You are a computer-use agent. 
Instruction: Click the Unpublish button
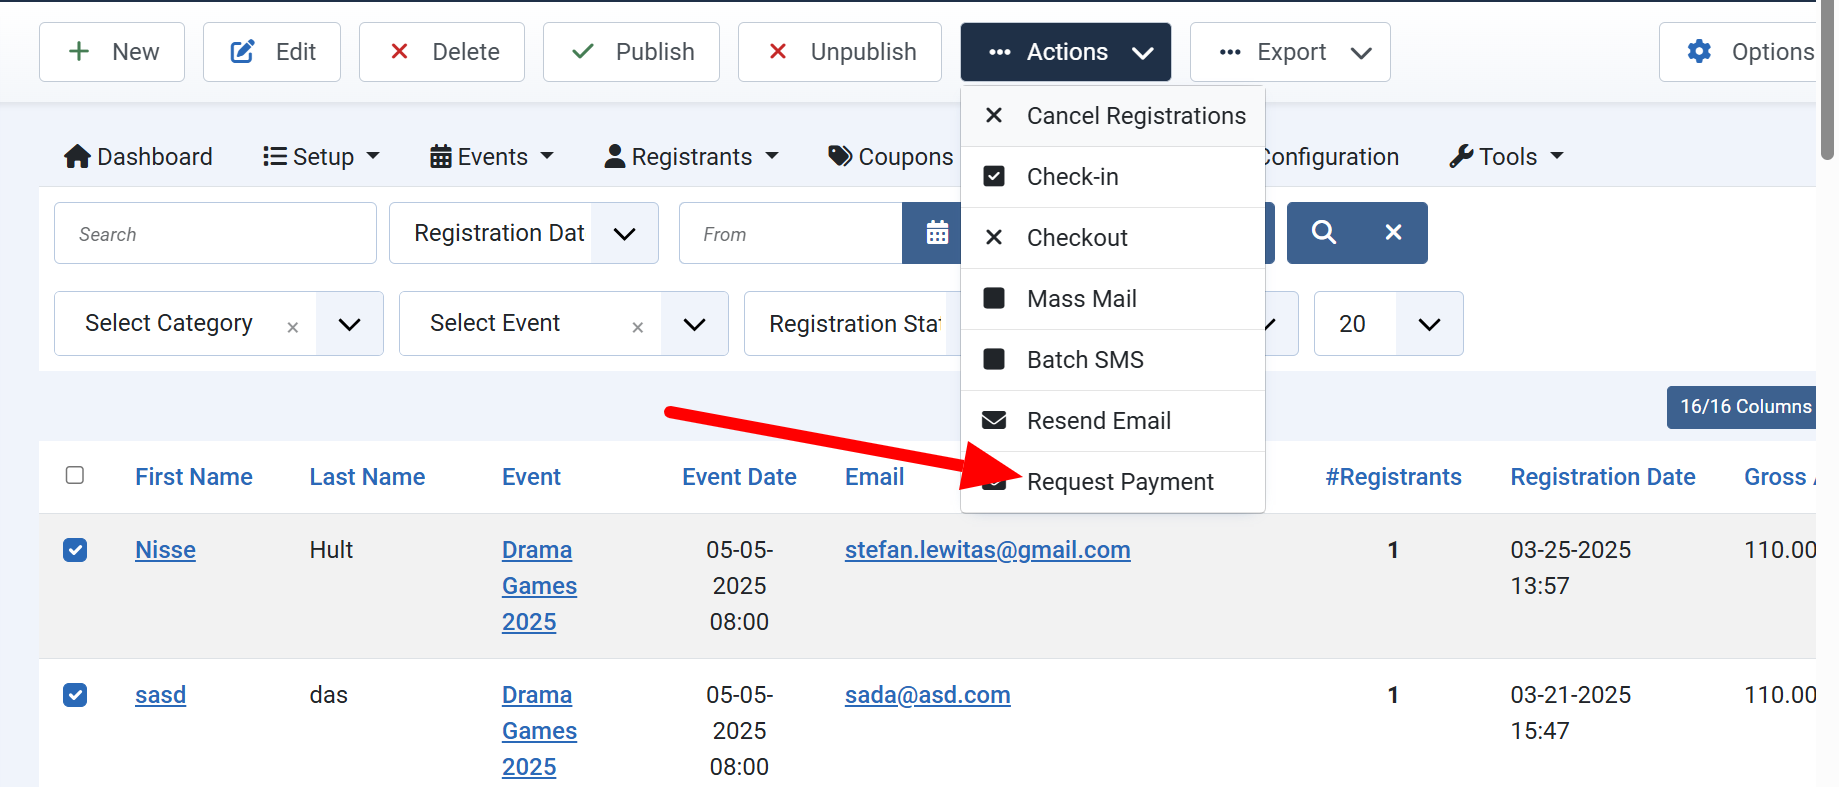point(840,52)
